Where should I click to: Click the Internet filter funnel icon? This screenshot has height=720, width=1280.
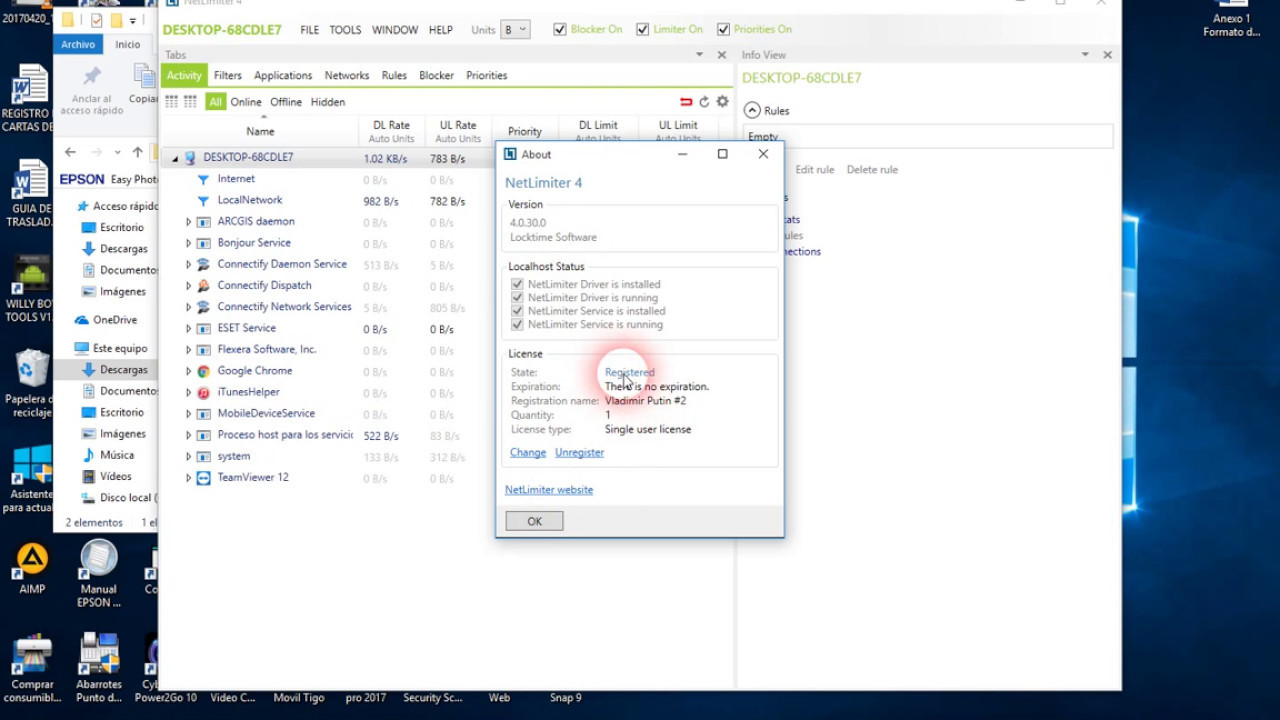pyautogui.click(x=203, y=179)
